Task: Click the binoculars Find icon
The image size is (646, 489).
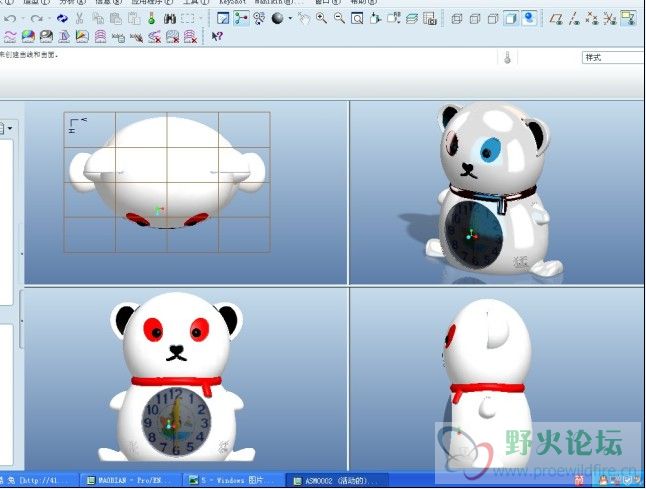Action: tap(169, 19)
